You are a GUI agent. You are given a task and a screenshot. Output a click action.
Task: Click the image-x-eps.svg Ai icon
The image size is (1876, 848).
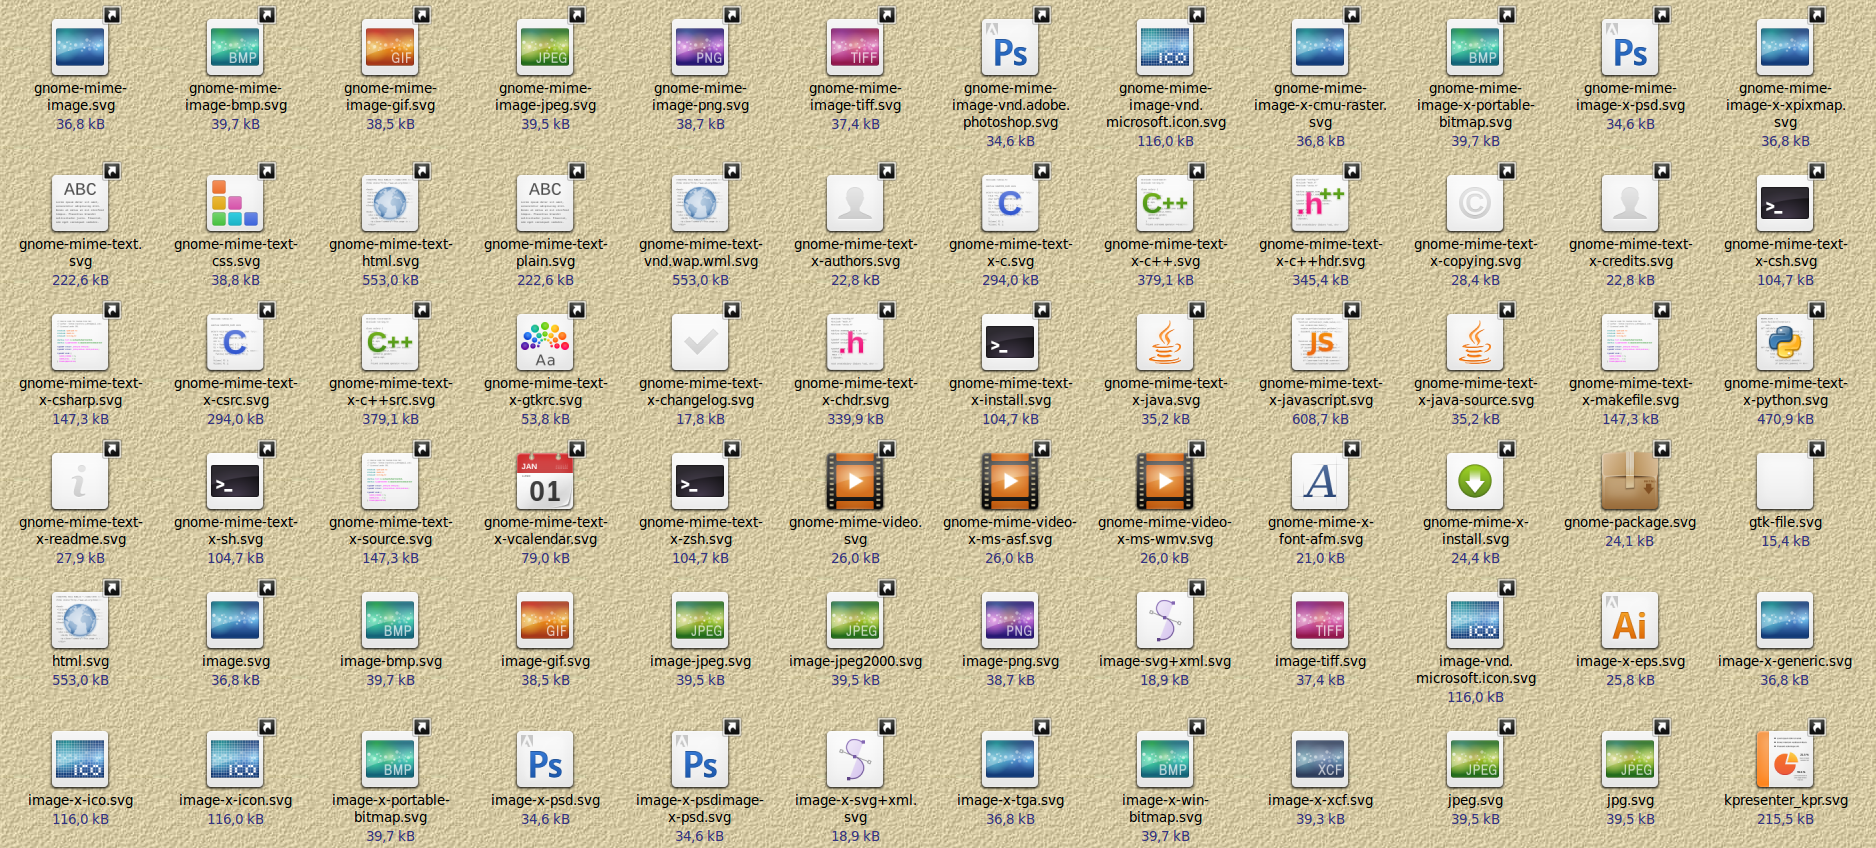click(x=1630, y=620)
